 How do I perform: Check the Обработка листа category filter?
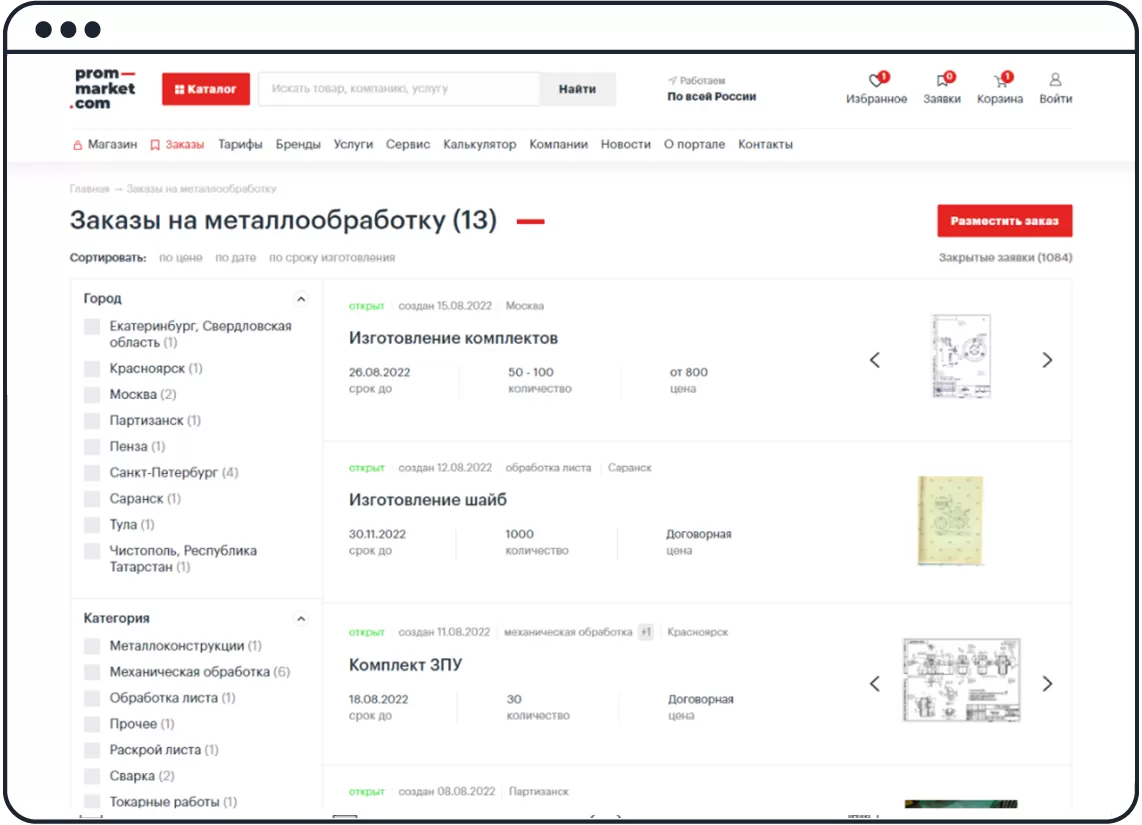[x=92, y=698]
